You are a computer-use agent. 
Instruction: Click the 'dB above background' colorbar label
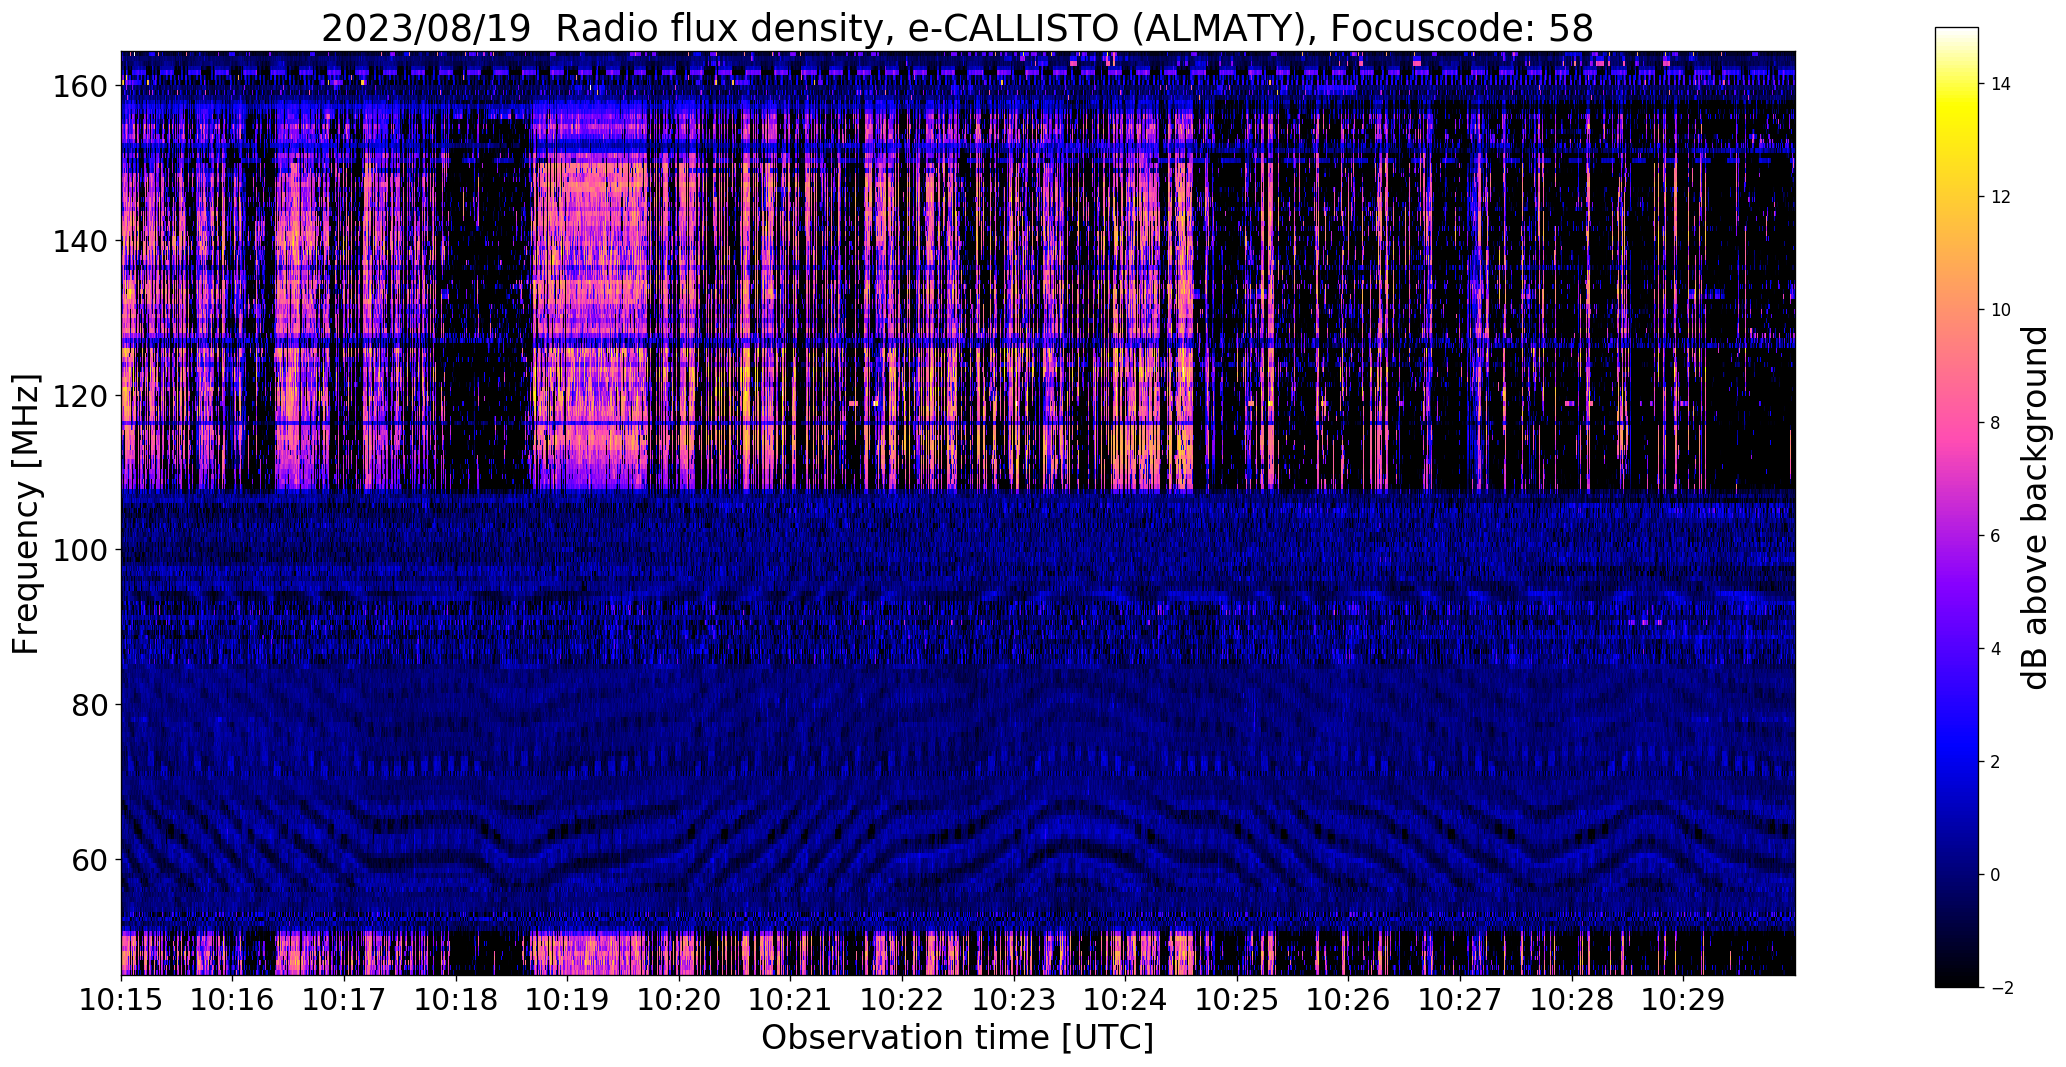point(2034,508)
